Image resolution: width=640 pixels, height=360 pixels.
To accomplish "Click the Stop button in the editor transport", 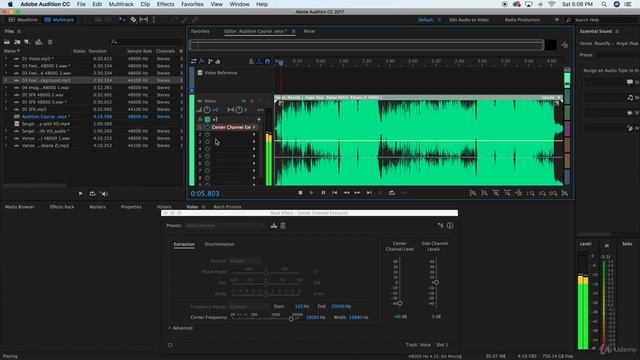I will (x=300, y=193).
